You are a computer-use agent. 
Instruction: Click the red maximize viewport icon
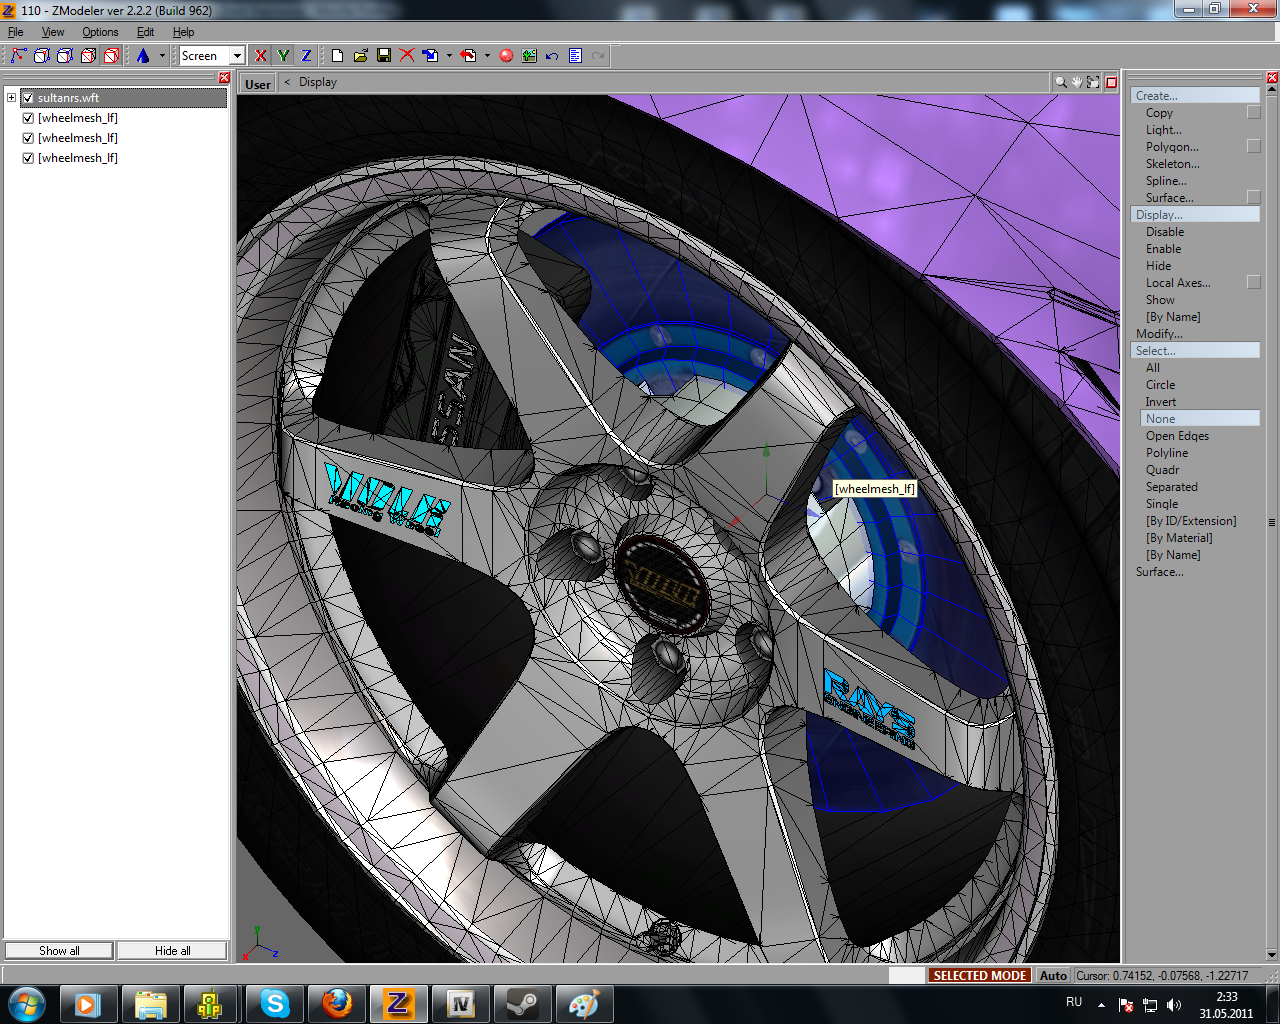[1111, 82]
